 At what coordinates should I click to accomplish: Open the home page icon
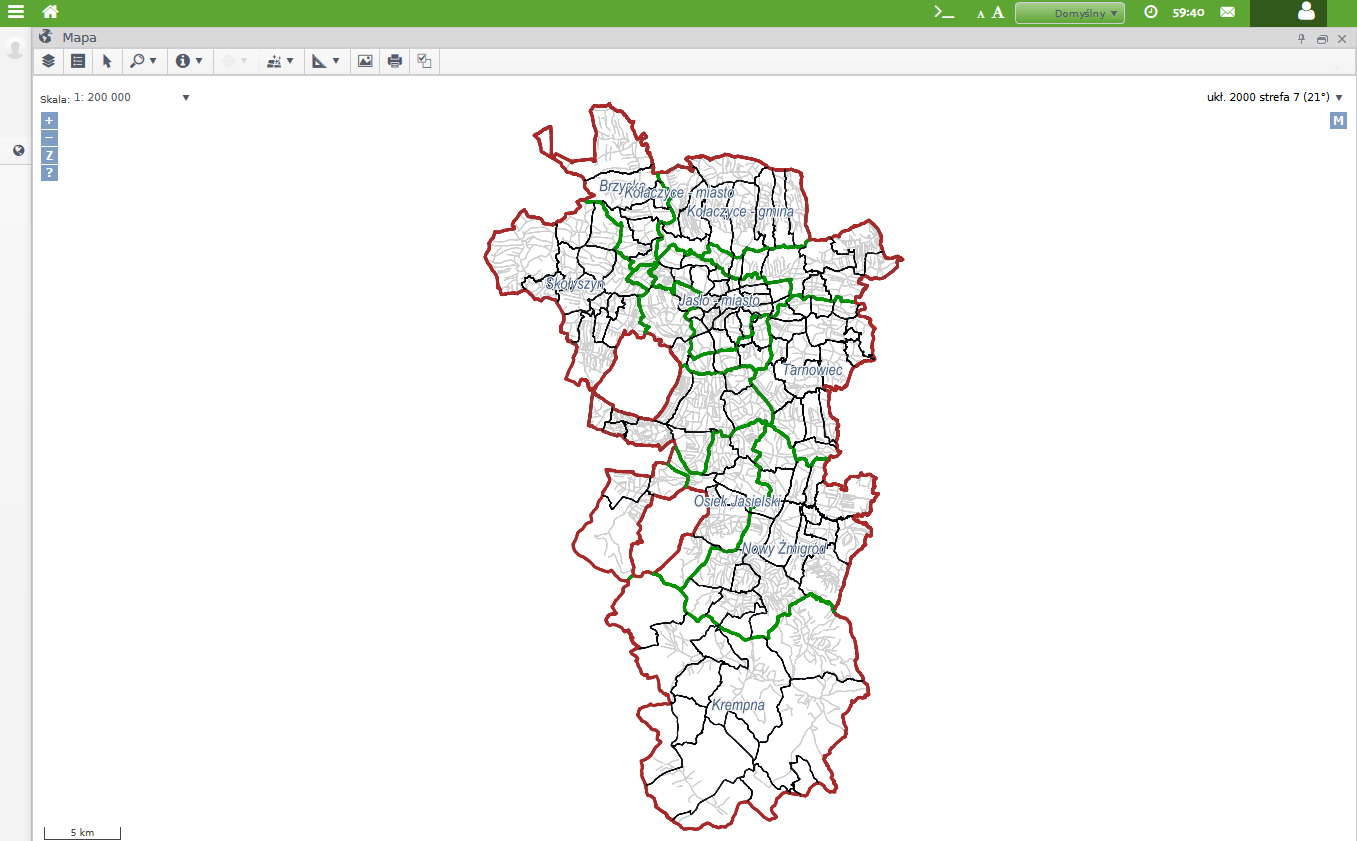point(50,12)
